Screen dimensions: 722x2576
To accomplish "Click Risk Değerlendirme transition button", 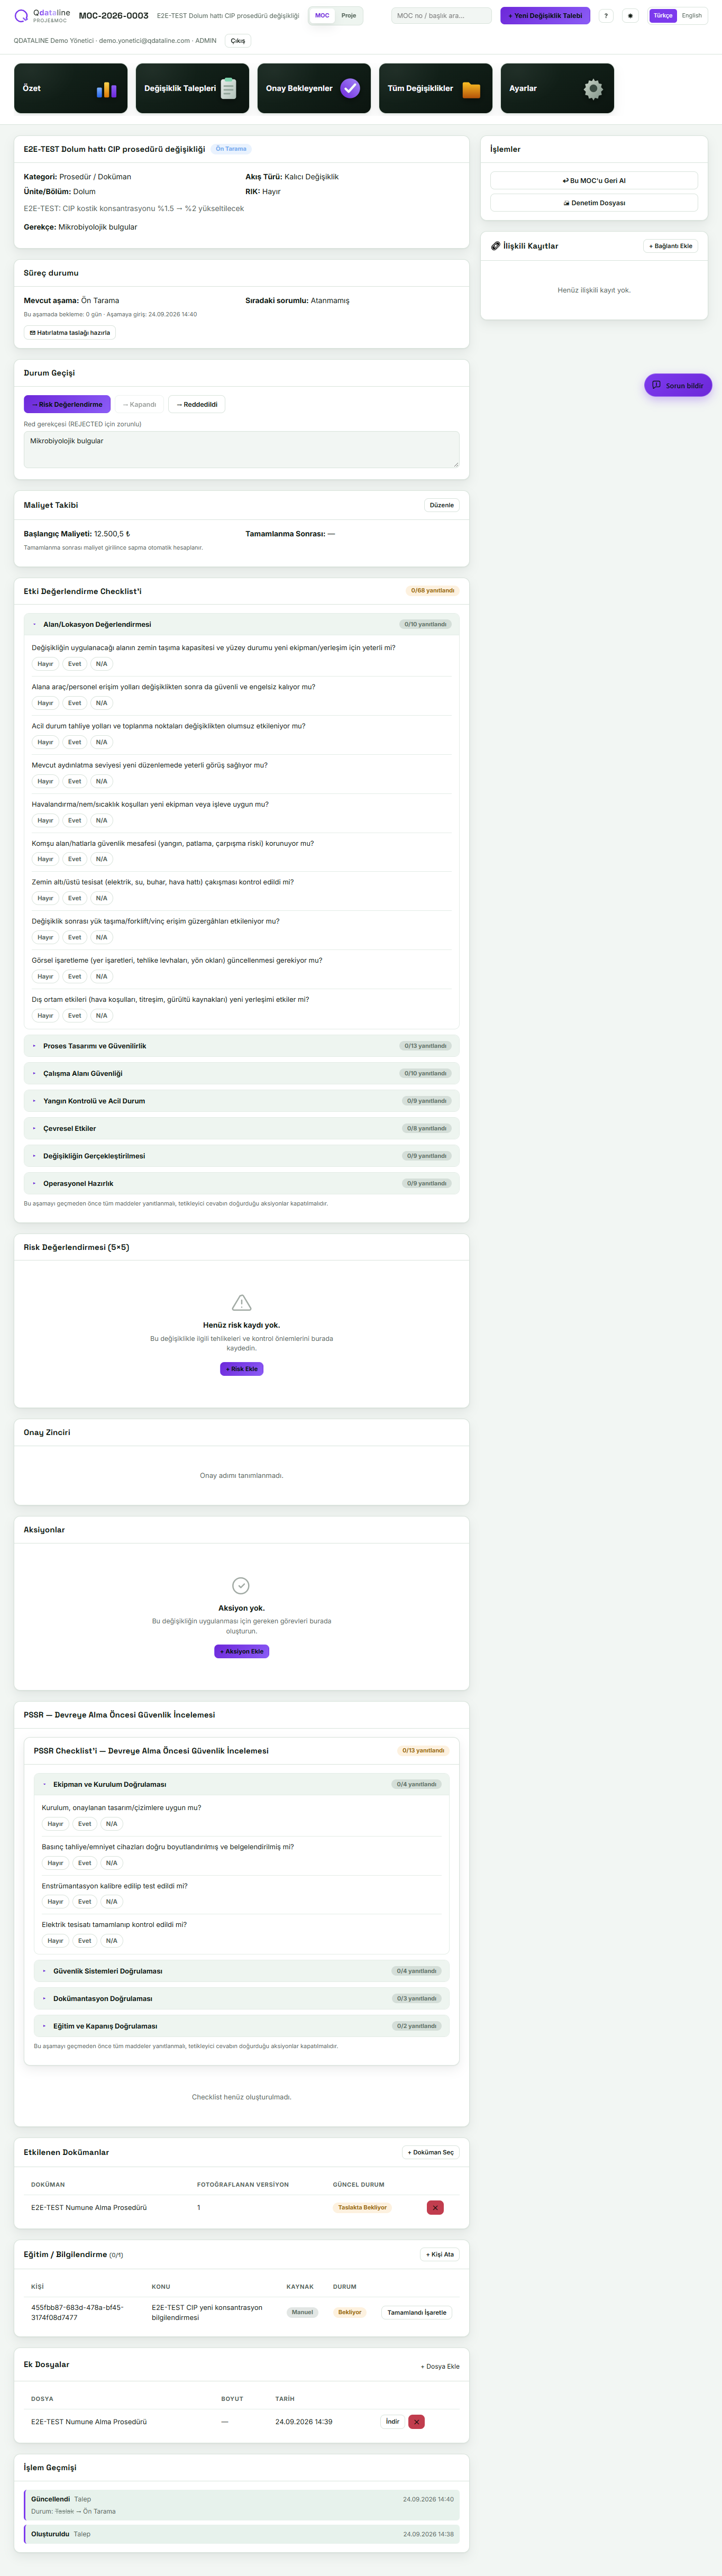I will (x=67, y=404).
